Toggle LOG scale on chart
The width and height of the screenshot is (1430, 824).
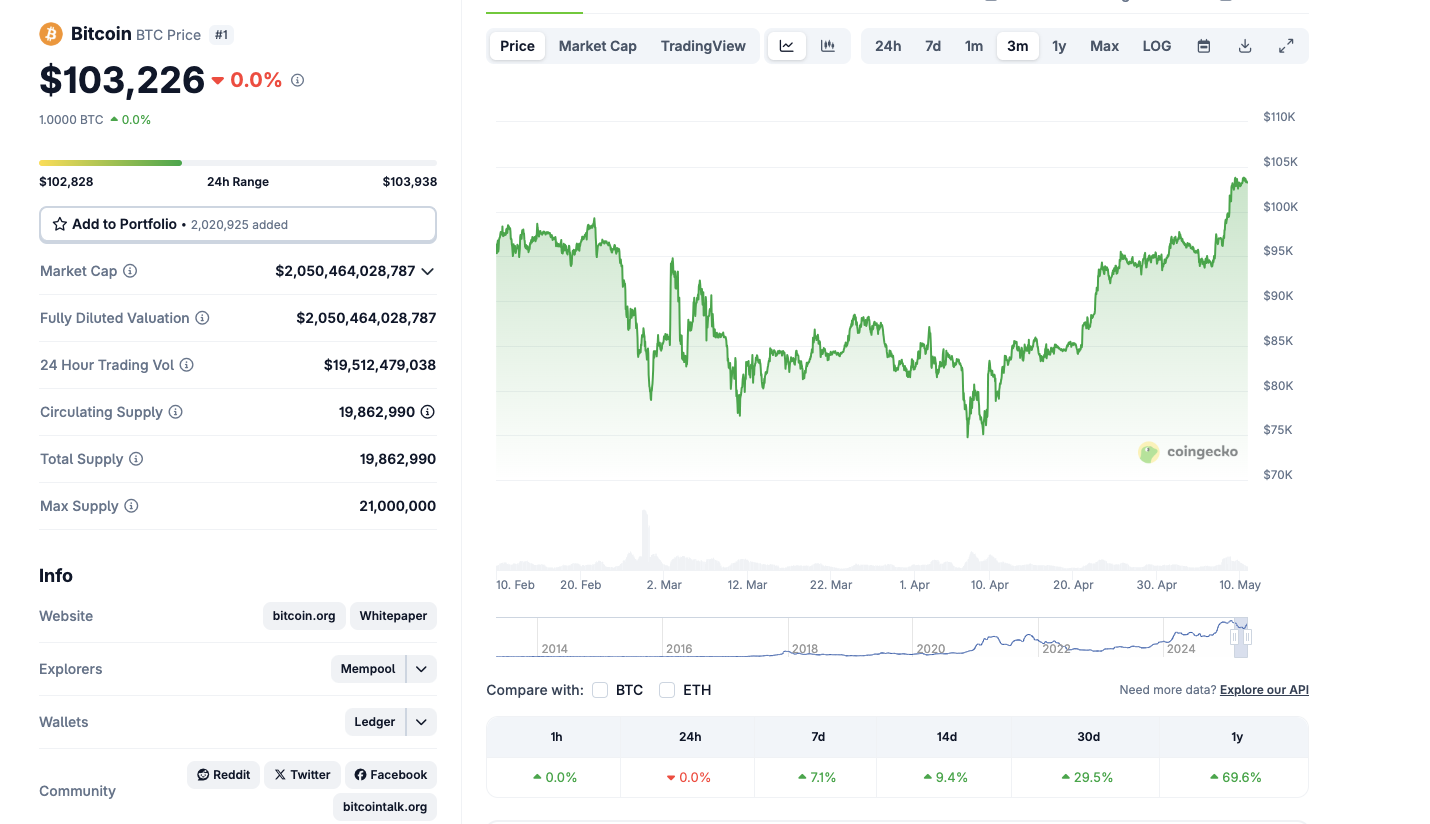tap(1157, 46)
